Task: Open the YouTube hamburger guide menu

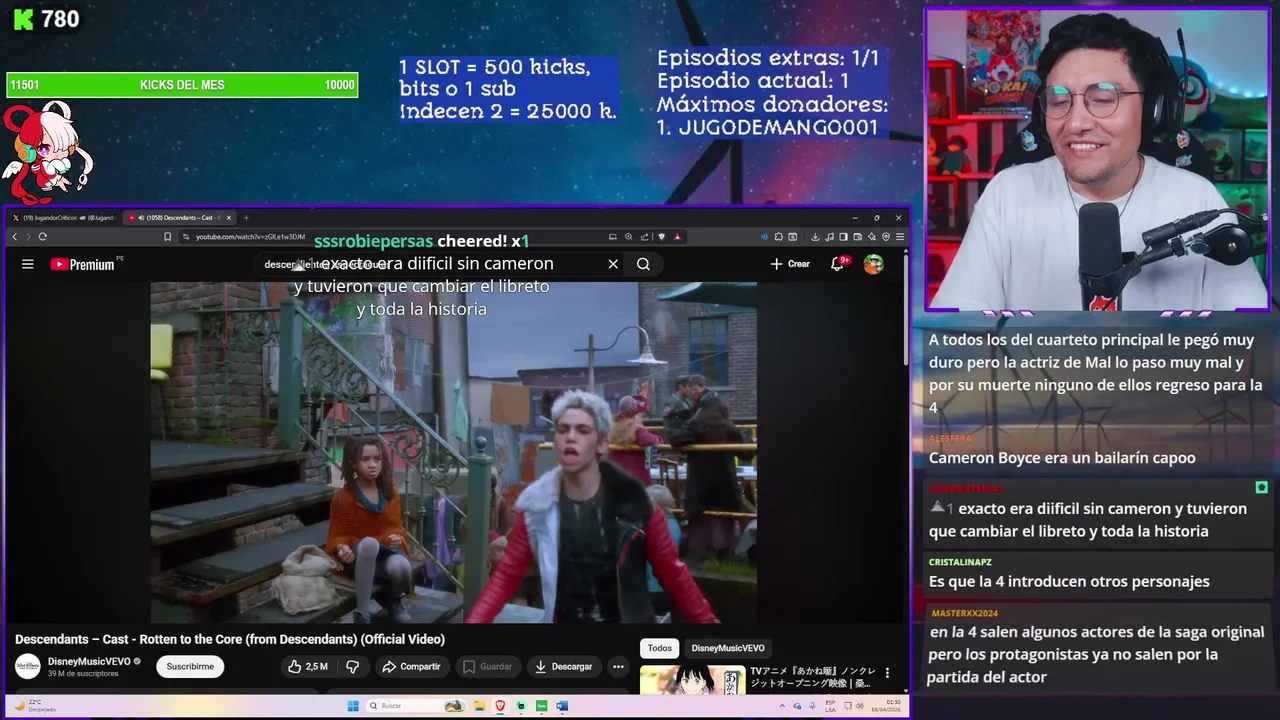Action: click(x=28, y=264)
